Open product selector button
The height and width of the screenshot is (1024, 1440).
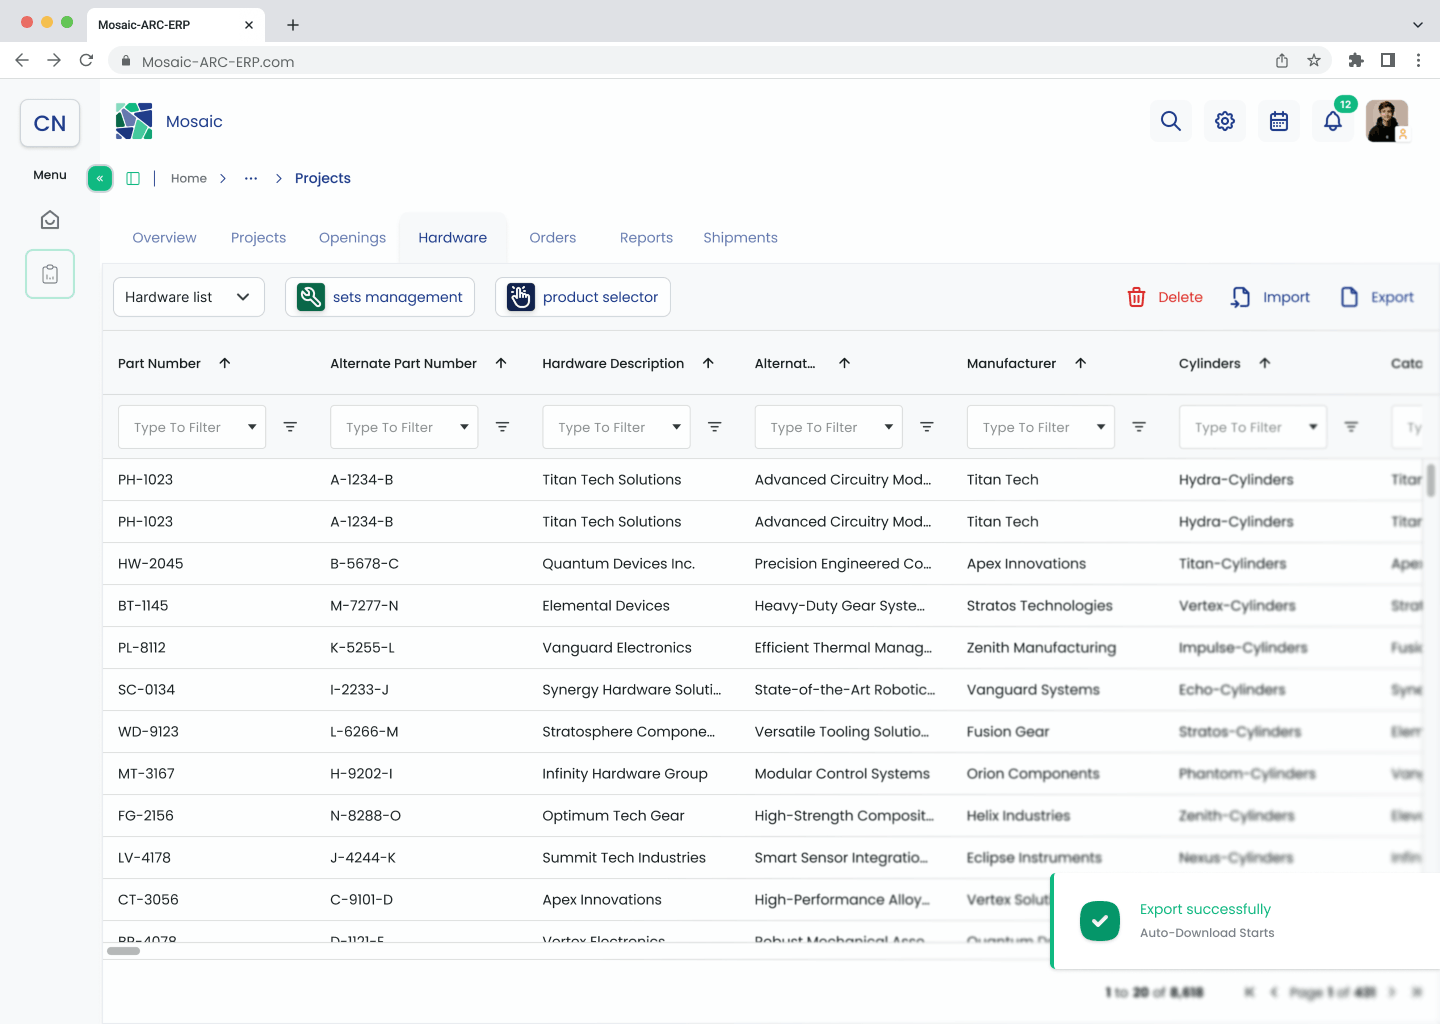[583, 297]
